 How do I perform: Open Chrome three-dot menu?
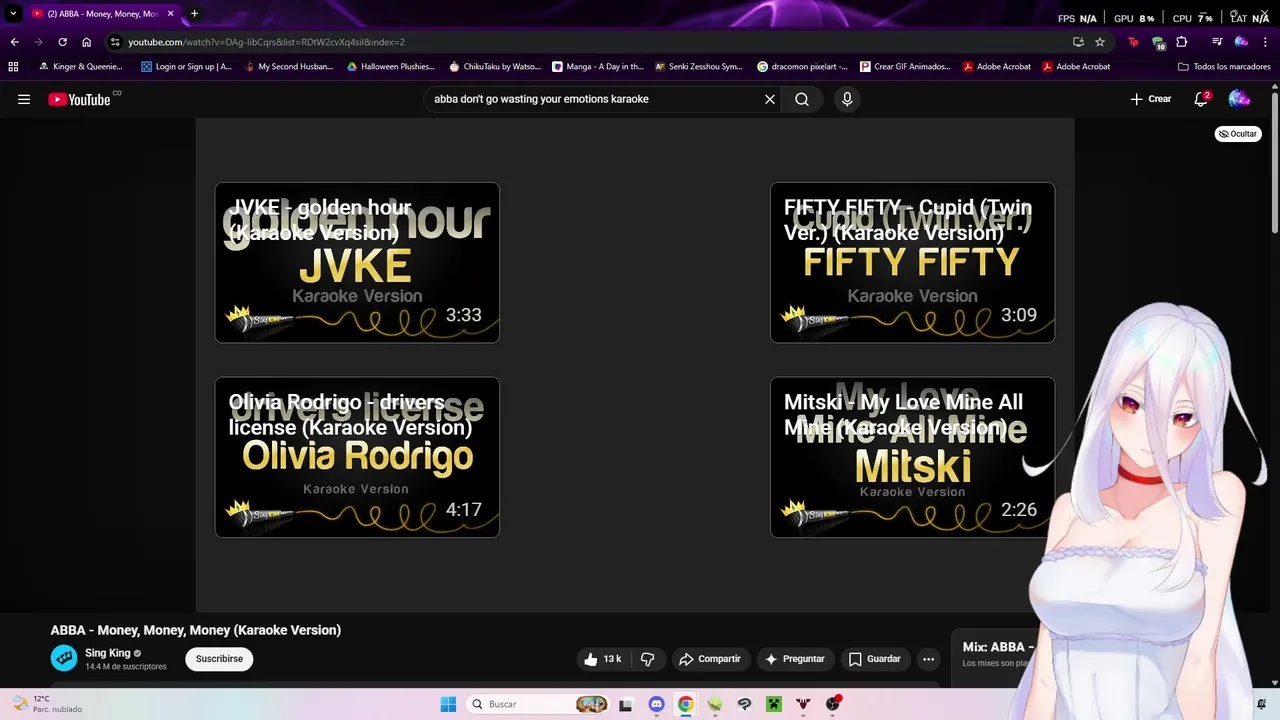point(1265,42)
